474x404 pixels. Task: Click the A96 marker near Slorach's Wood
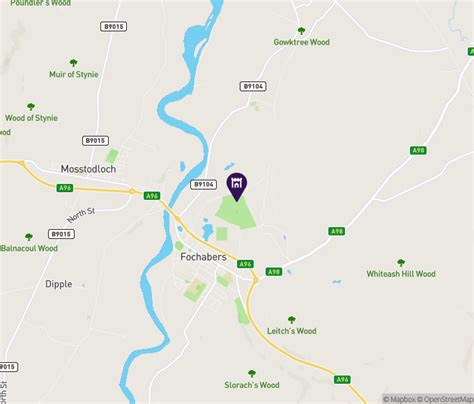[x=342, y=379]
